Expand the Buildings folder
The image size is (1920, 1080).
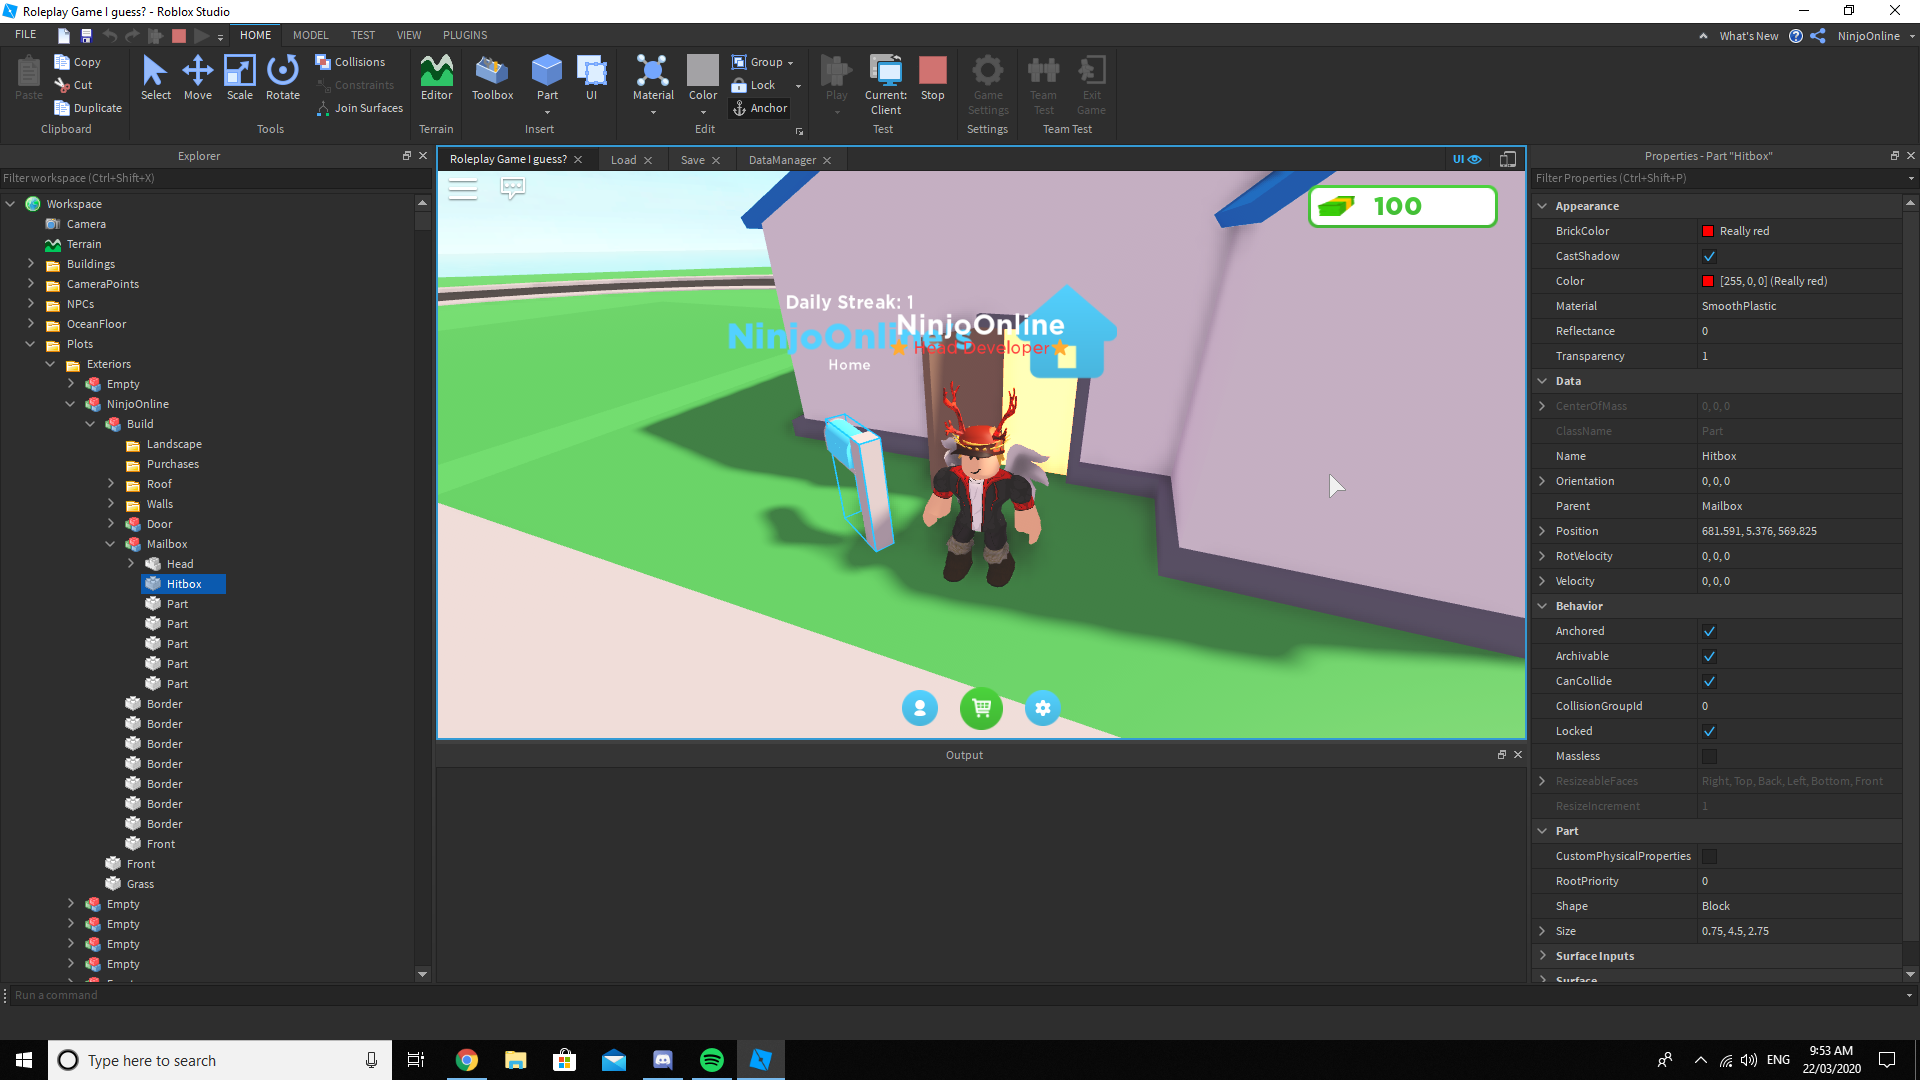pos(31,264)
